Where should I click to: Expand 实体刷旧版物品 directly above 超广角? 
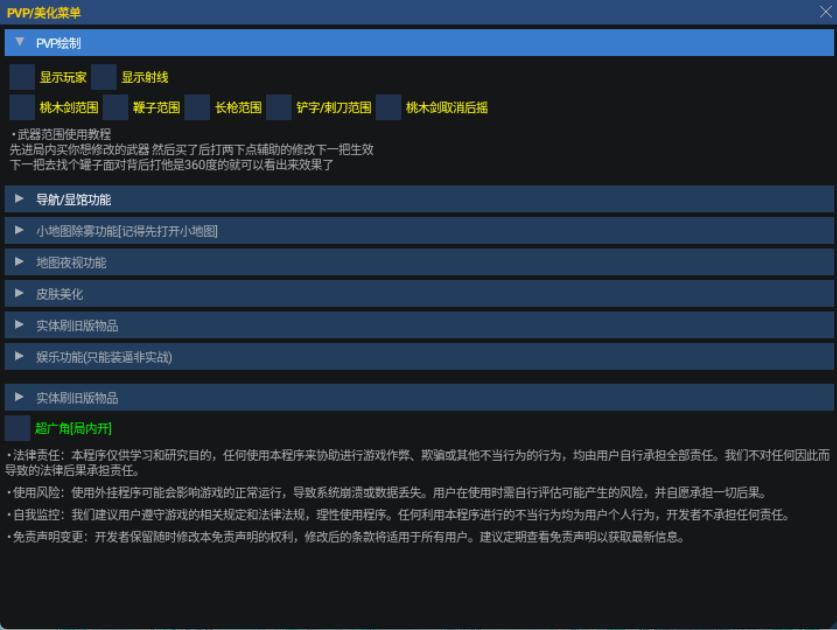click(x=76, y=397)
